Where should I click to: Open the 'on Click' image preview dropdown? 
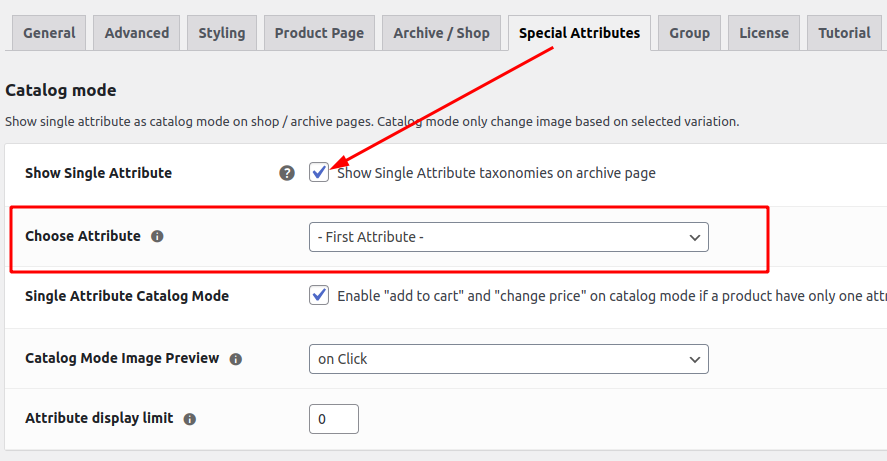point(509,359)
